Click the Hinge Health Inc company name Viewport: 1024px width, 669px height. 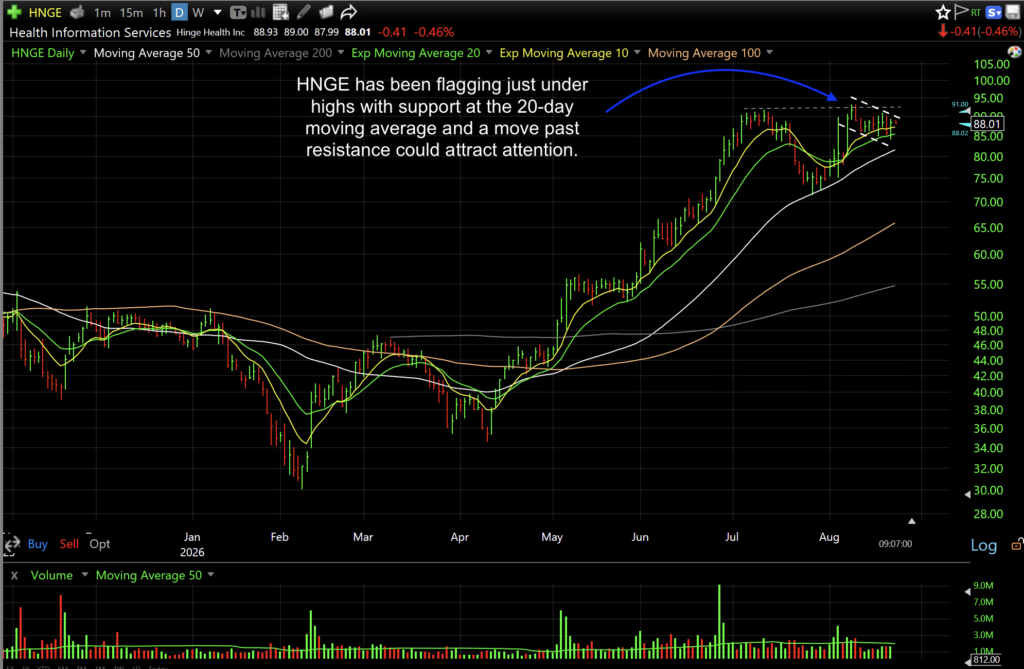[210, 32]
